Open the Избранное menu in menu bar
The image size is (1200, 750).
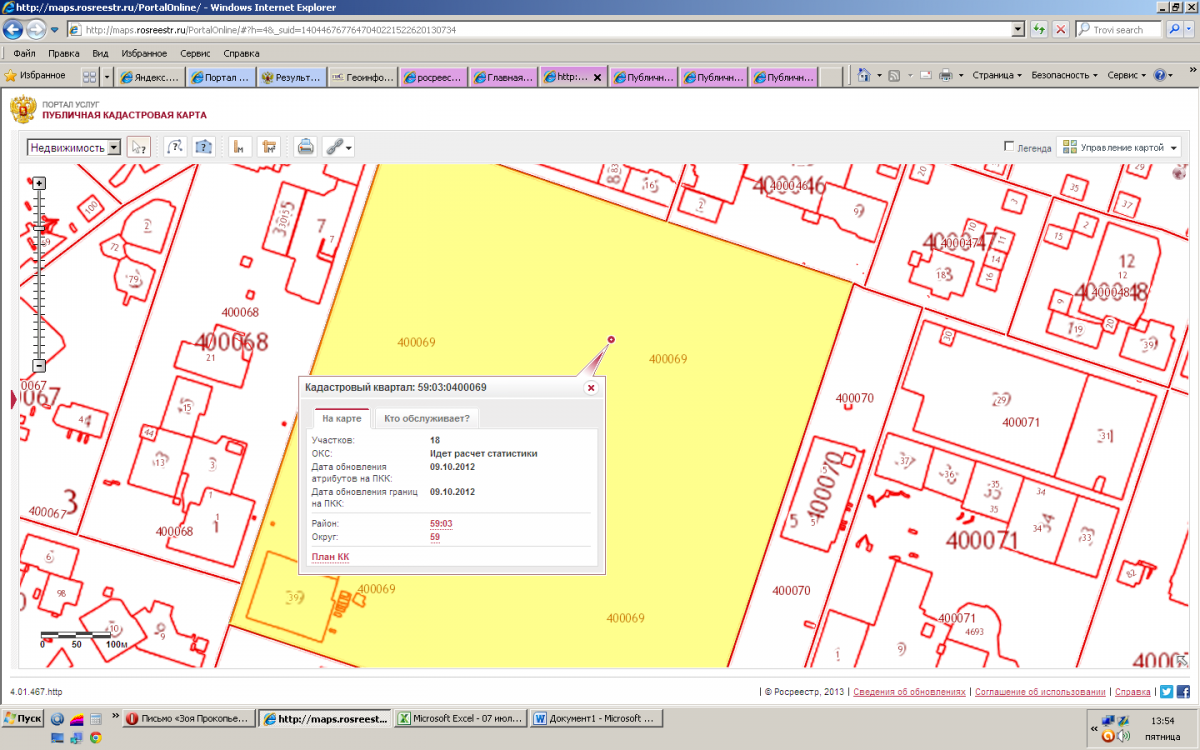144,53
